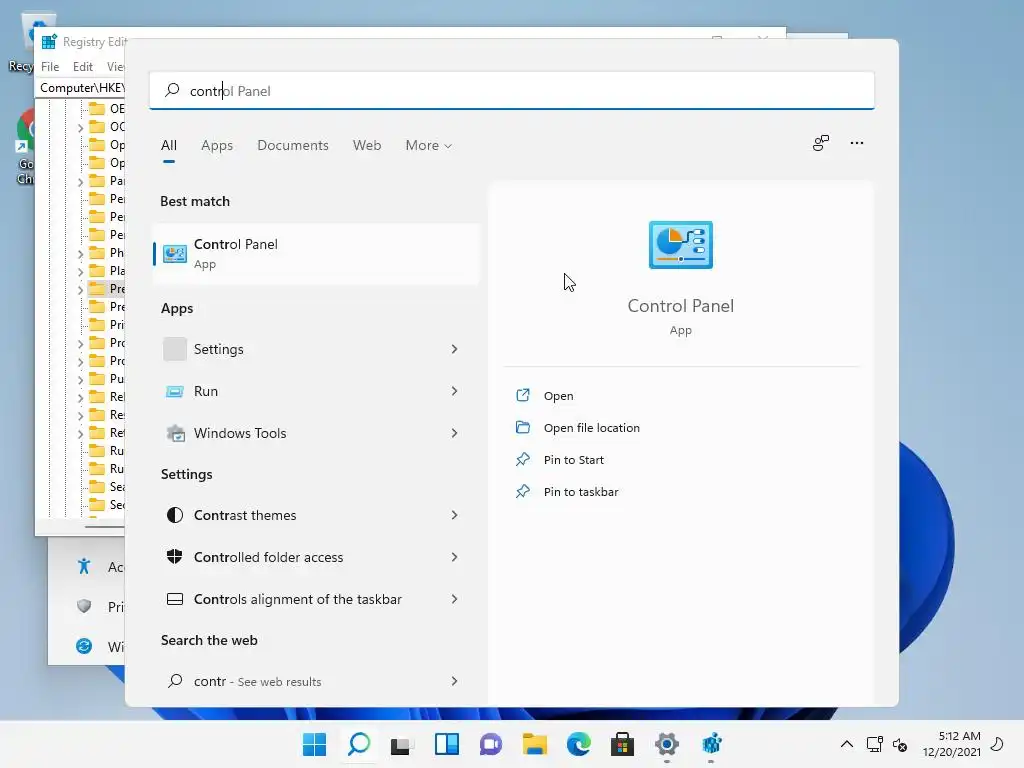The height and width of the screenshot is (768, 1024).
Task: Click the Pin to Start pin icon
Action: 522,459
